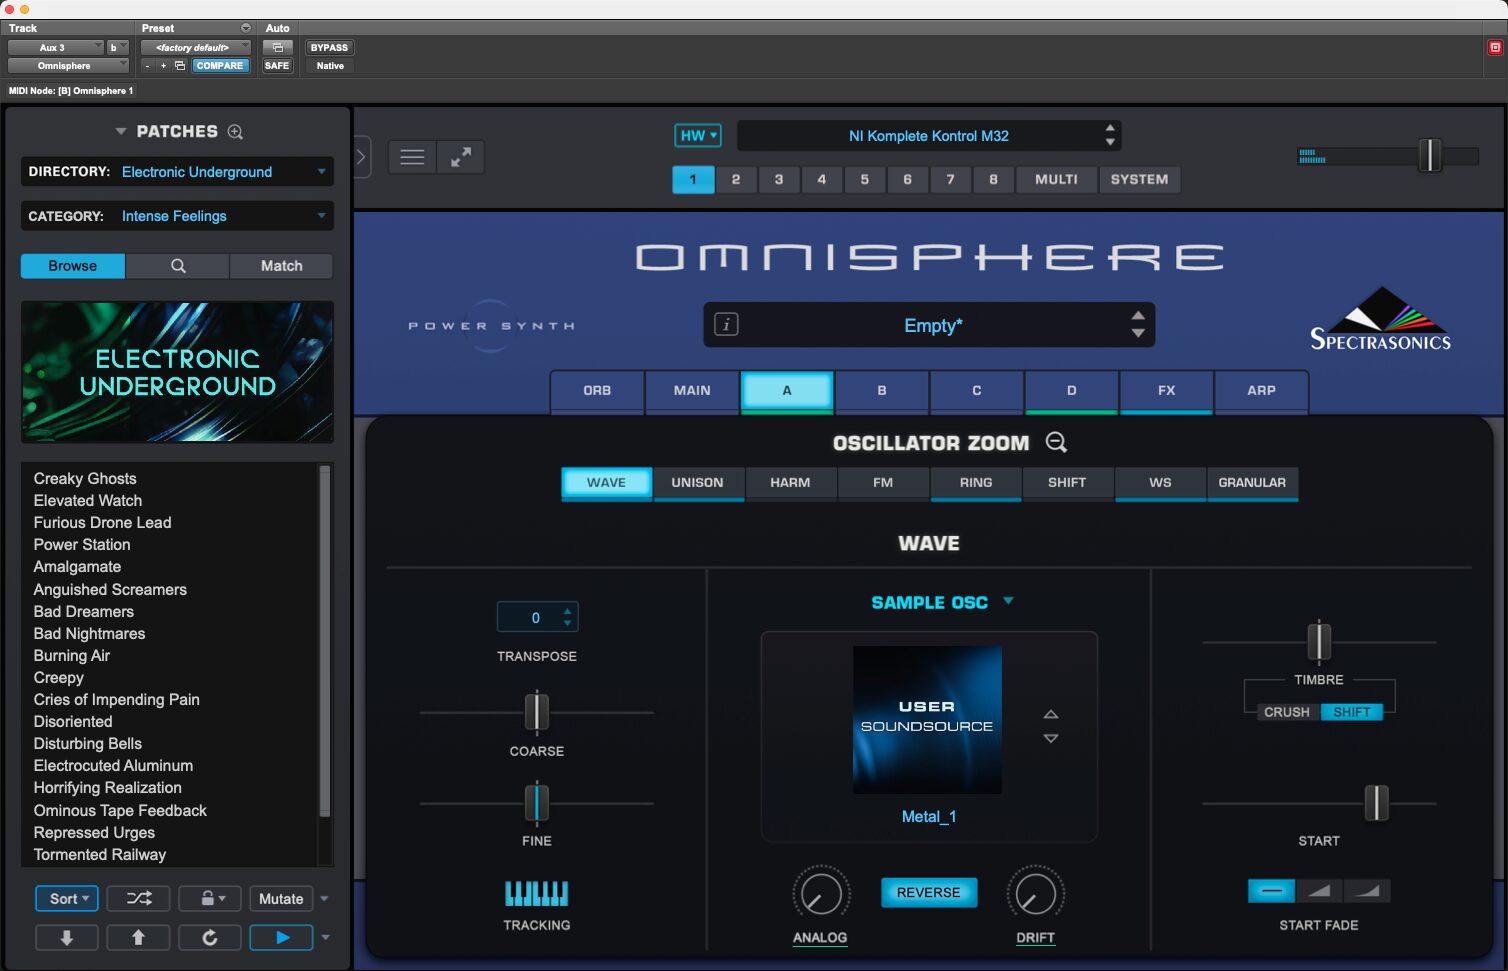Image resolution: width=1508 pixels, height=971 pixels.
Task: Switch to the FX tab
Action: [1166, 390]
